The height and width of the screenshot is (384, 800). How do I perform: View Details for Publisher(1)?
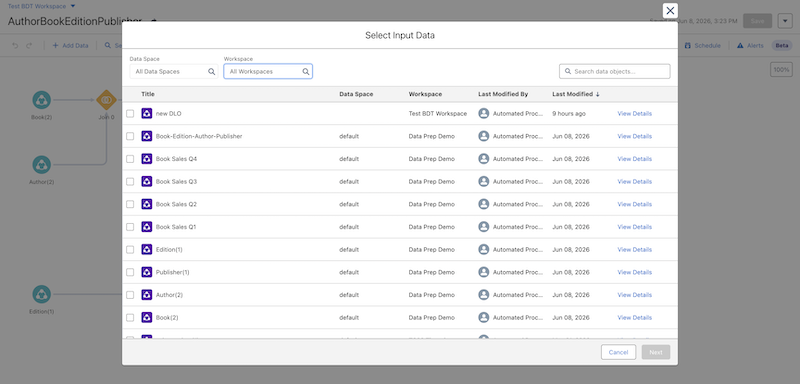pyautogui.click(x=635, y=272)
